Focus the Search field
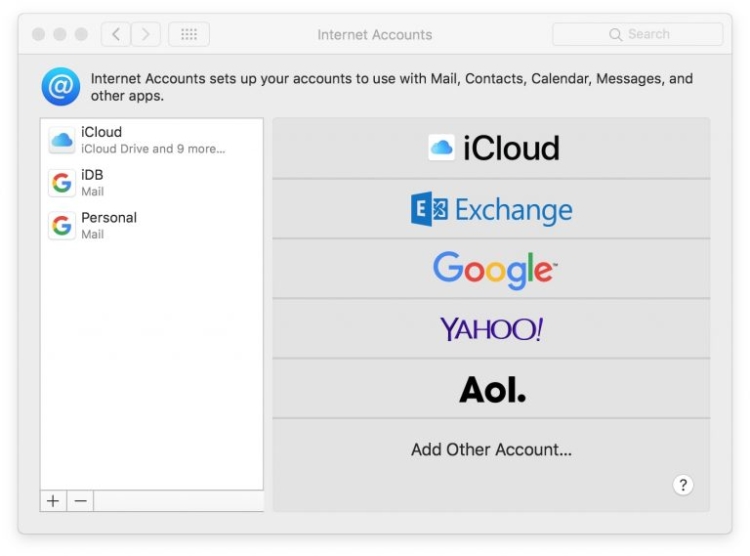Screen dimensions: 750x556 click(638, 34)
